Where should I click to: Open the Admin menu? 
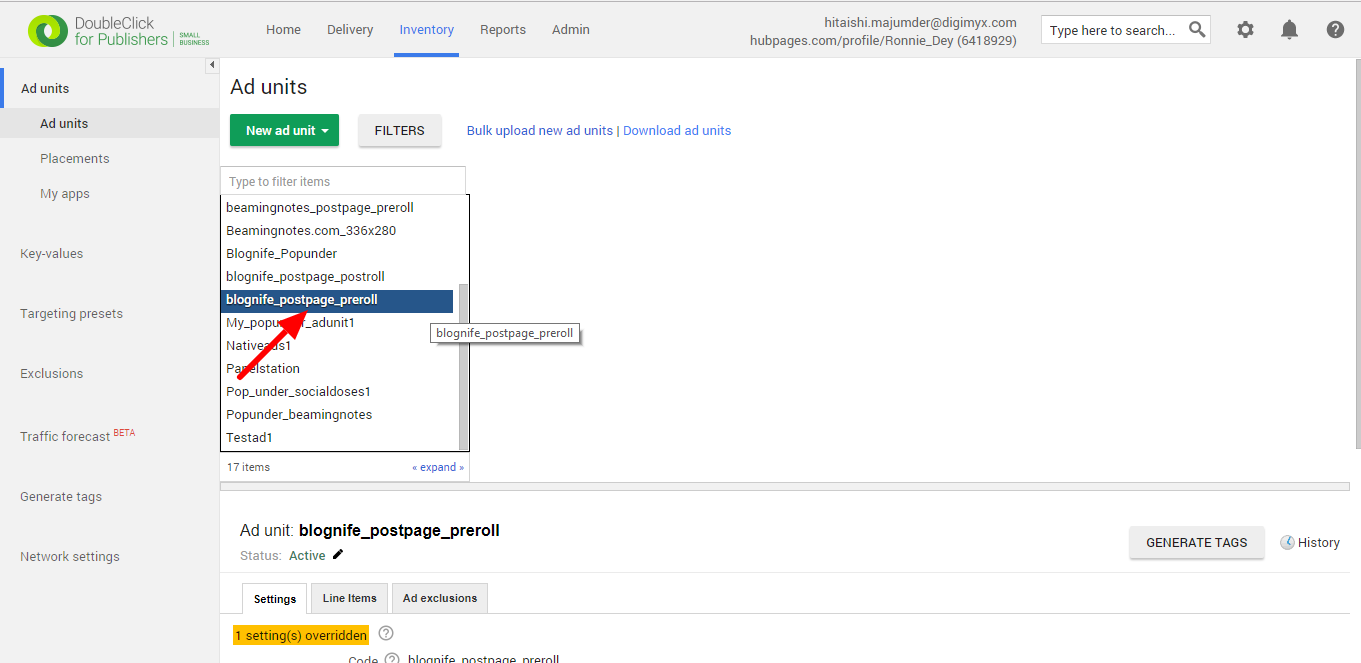click(570, 30)
